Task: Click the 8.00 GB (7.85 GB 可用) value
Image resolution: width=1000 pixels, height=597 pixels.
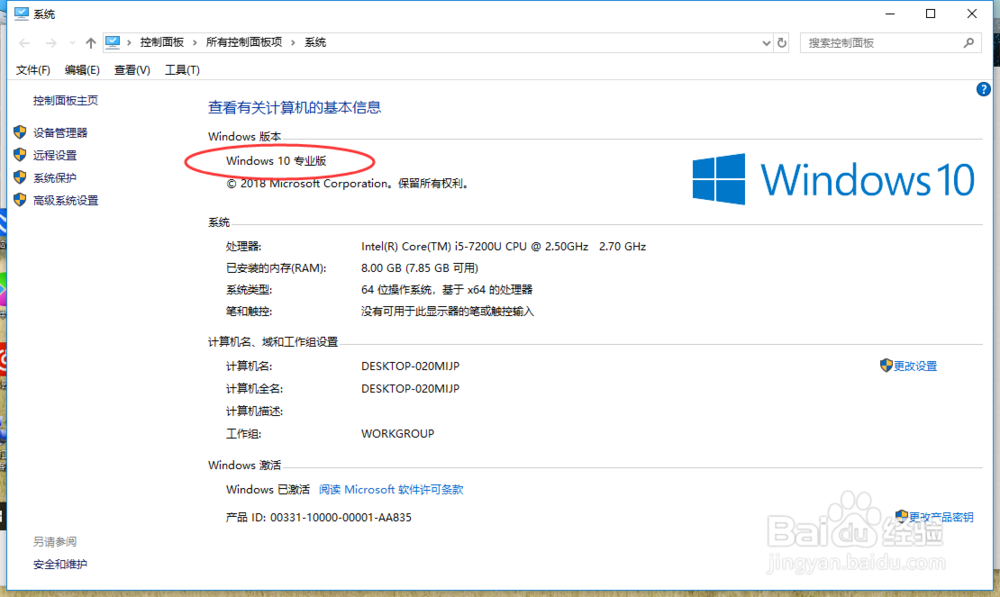Action: (420, 268)
